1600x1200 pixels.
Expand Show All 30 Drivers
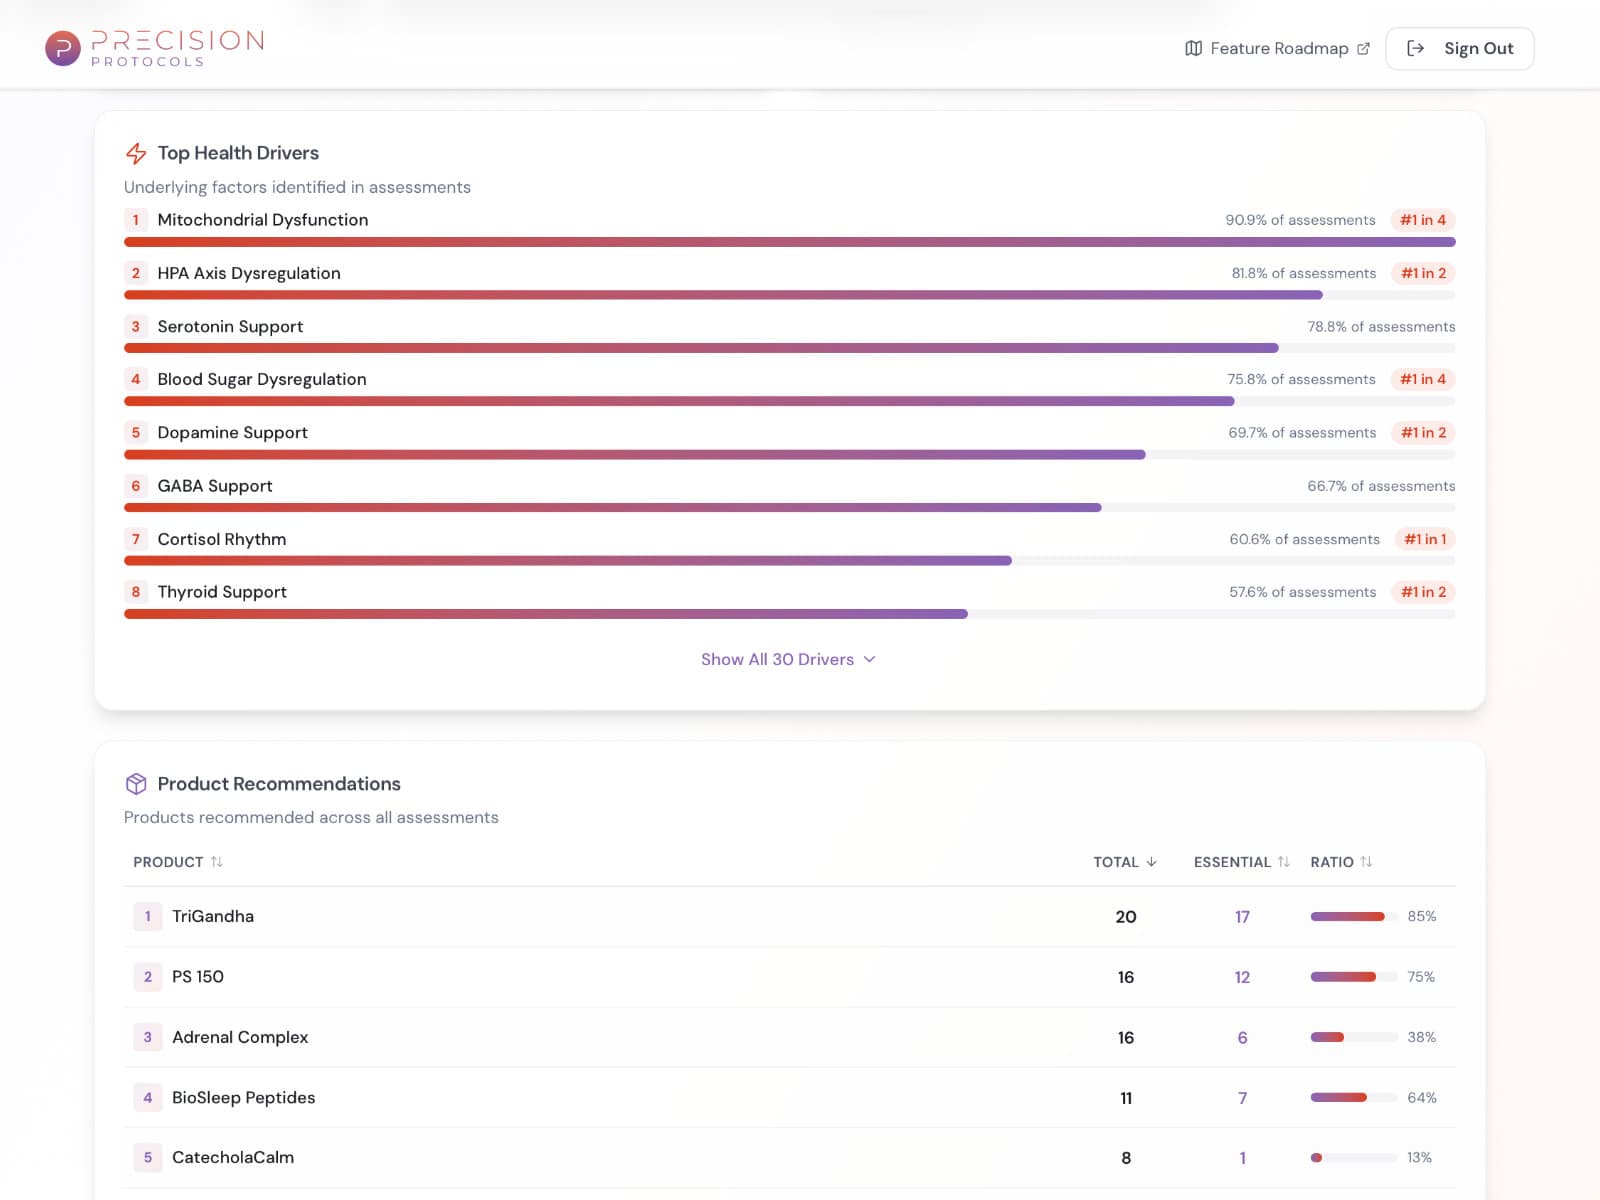(789, 659)
